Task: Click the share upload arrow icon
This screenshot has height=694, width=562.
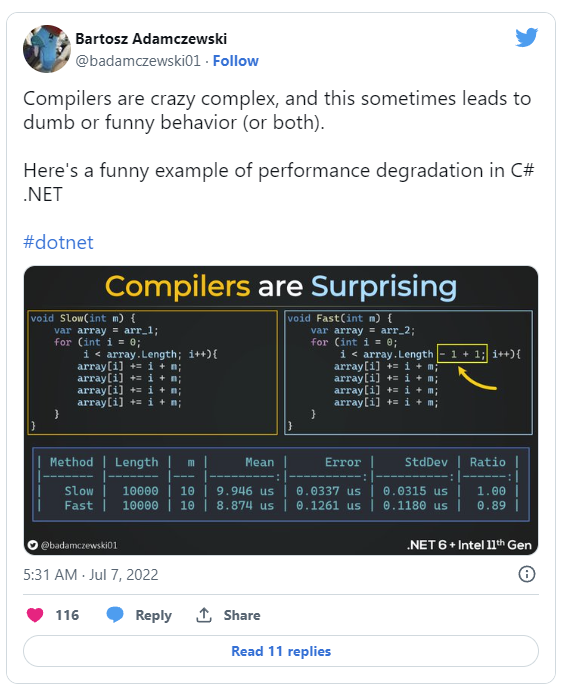Action: tap(204, 615)
